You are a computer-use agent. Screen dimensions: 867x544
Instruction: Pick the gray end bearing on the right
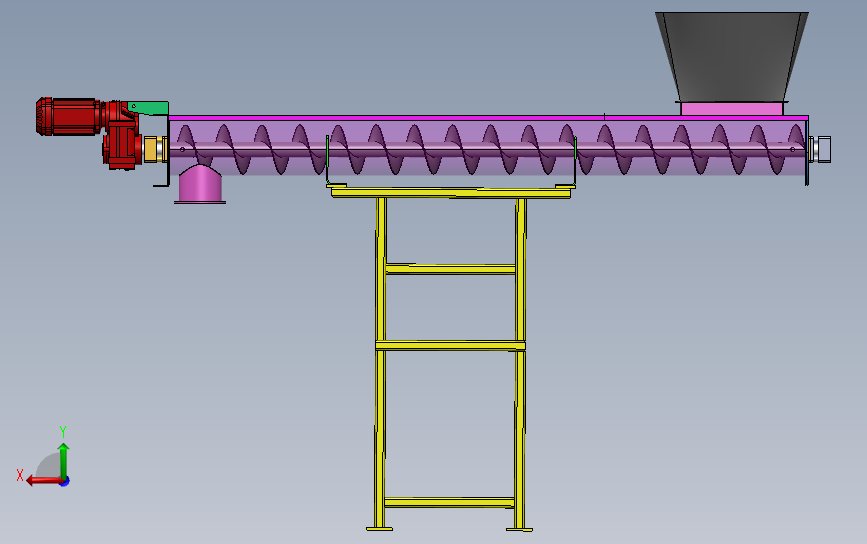click(821, 149)
